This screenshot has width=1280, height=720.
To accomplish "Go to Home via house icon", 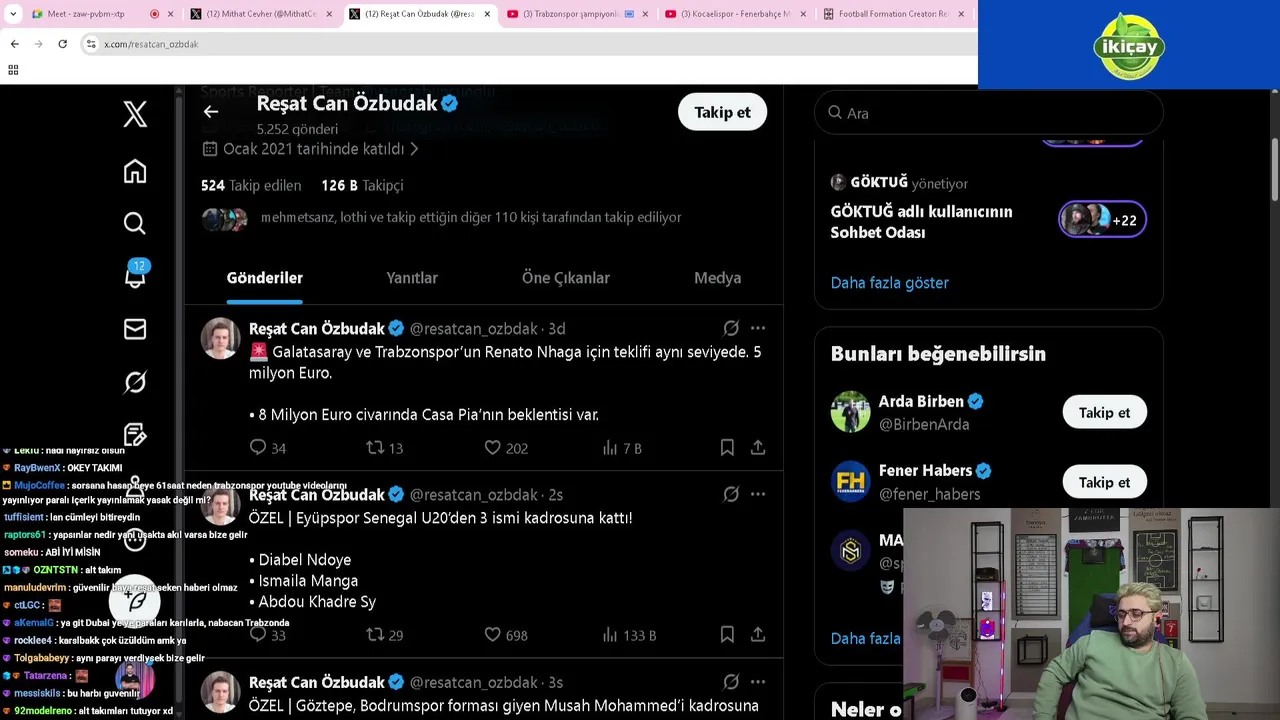I will click(x=135, y=171).
